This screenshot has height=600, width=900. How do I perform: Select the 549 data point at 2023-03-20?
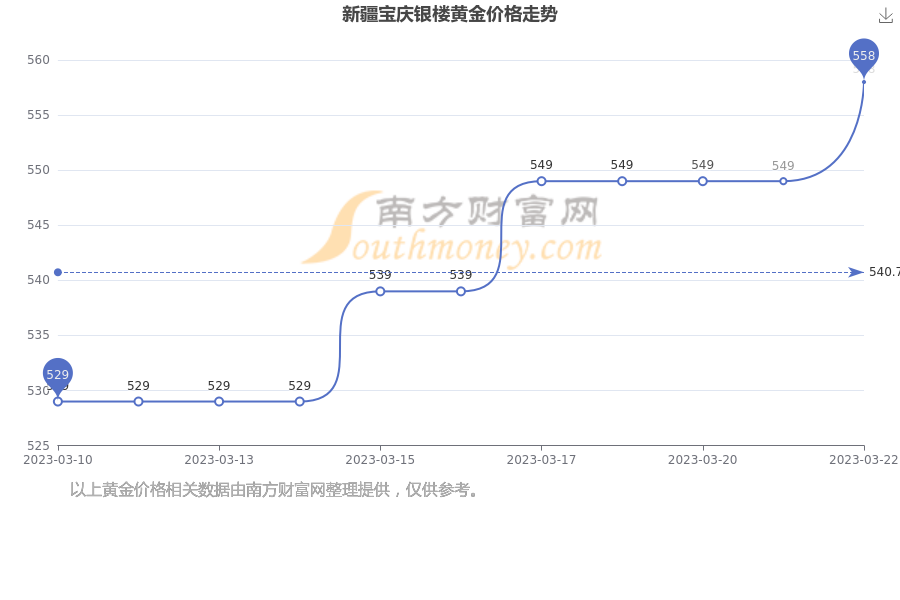click(703, 181)
